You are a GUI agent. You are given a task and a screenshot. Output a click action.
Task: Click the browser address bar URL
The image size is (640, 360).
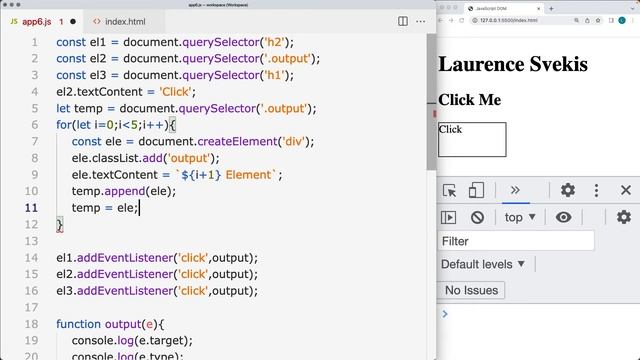click(x=509, y=20)
